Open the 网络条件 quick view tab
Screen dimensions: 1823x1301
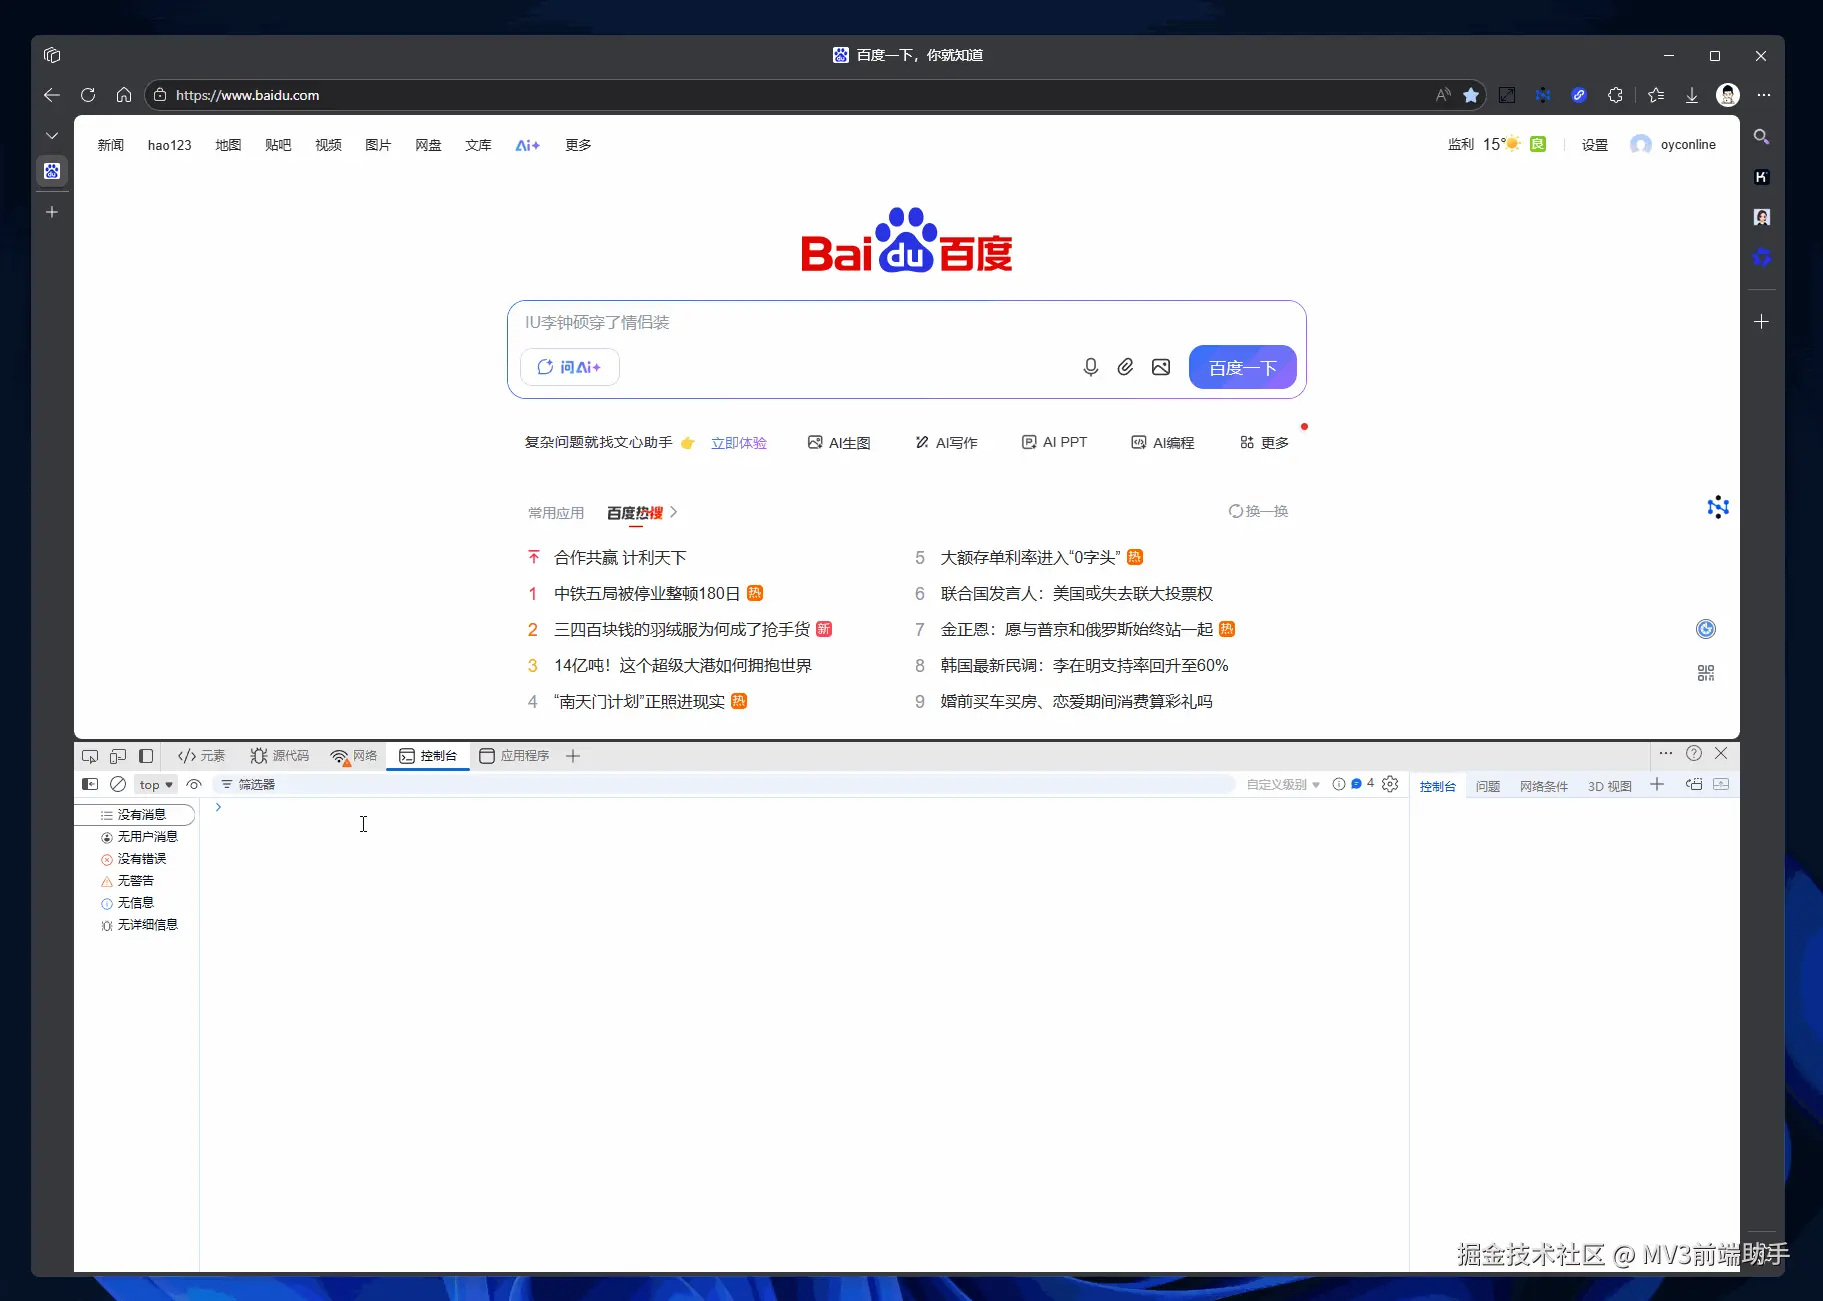(1544, 786)
